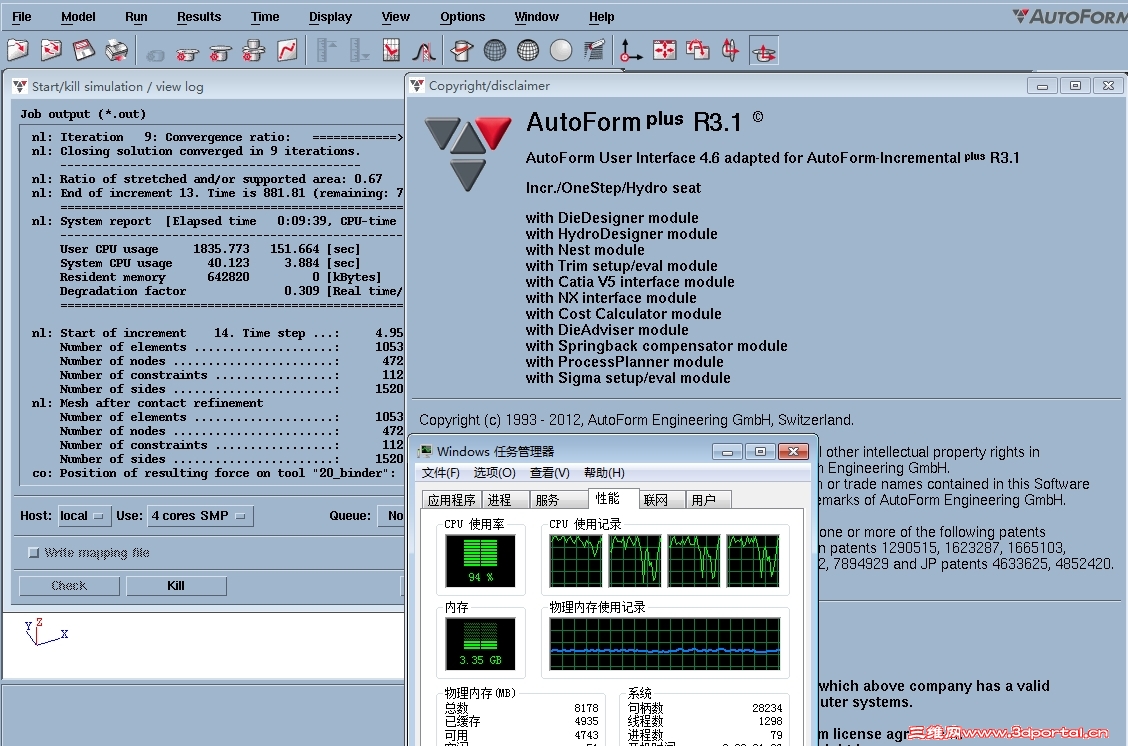Open the Use 4 cores SMP dropdown
The image size is (1128, 746).
(200, 516)
